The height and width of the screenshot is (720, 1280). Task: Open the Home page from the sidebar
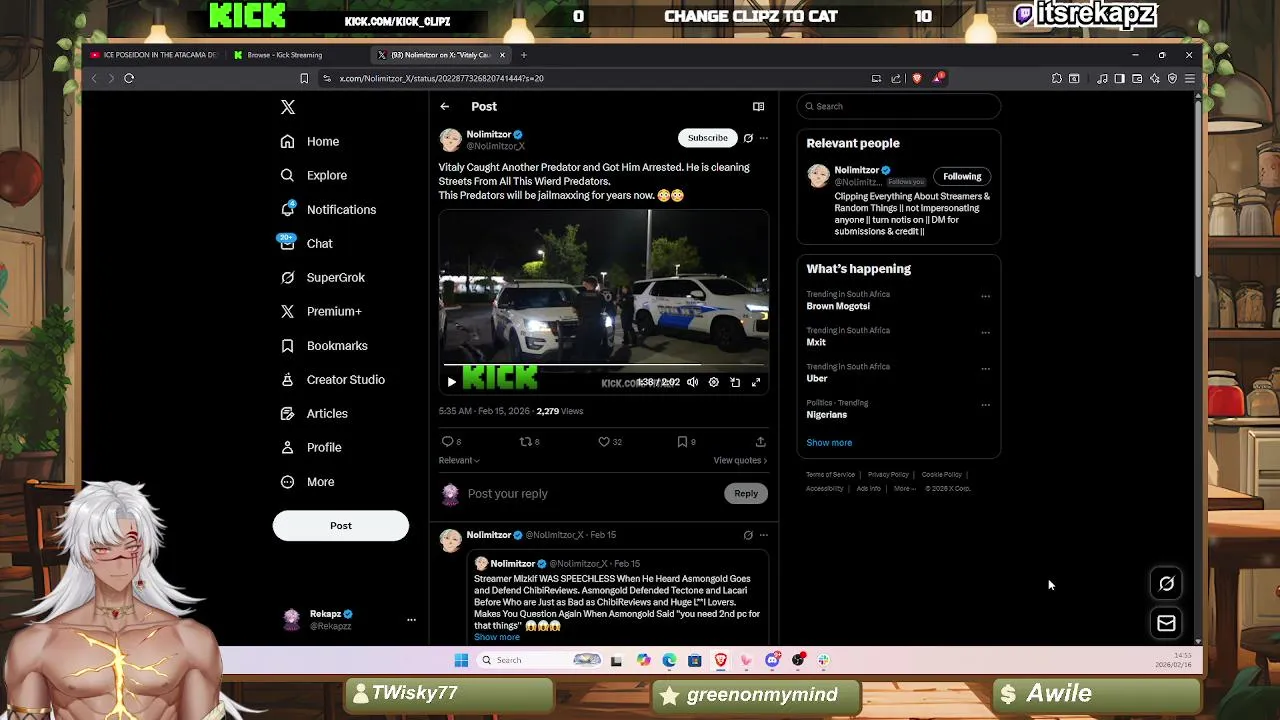tap(310, 142)
